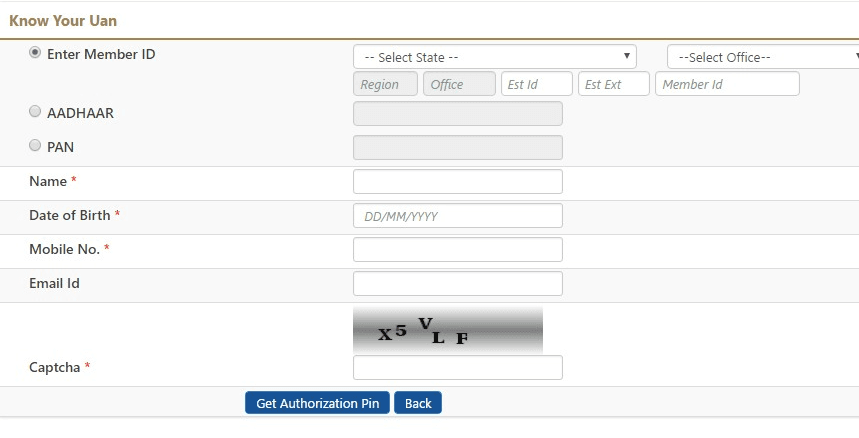Screen dimensions: 859x438
Task: Click the captcha image
Action: pyautogui.click(x=447, y=330)
